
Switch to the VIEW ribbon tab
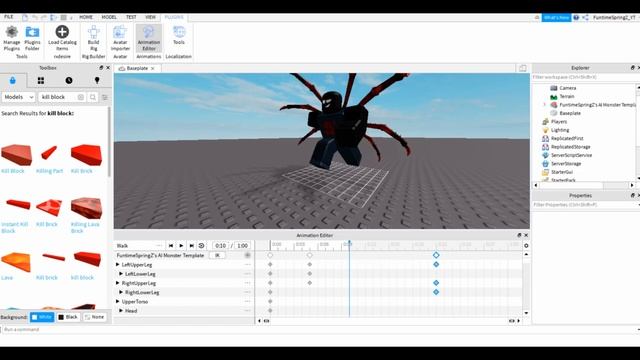[x=151, y=17]
